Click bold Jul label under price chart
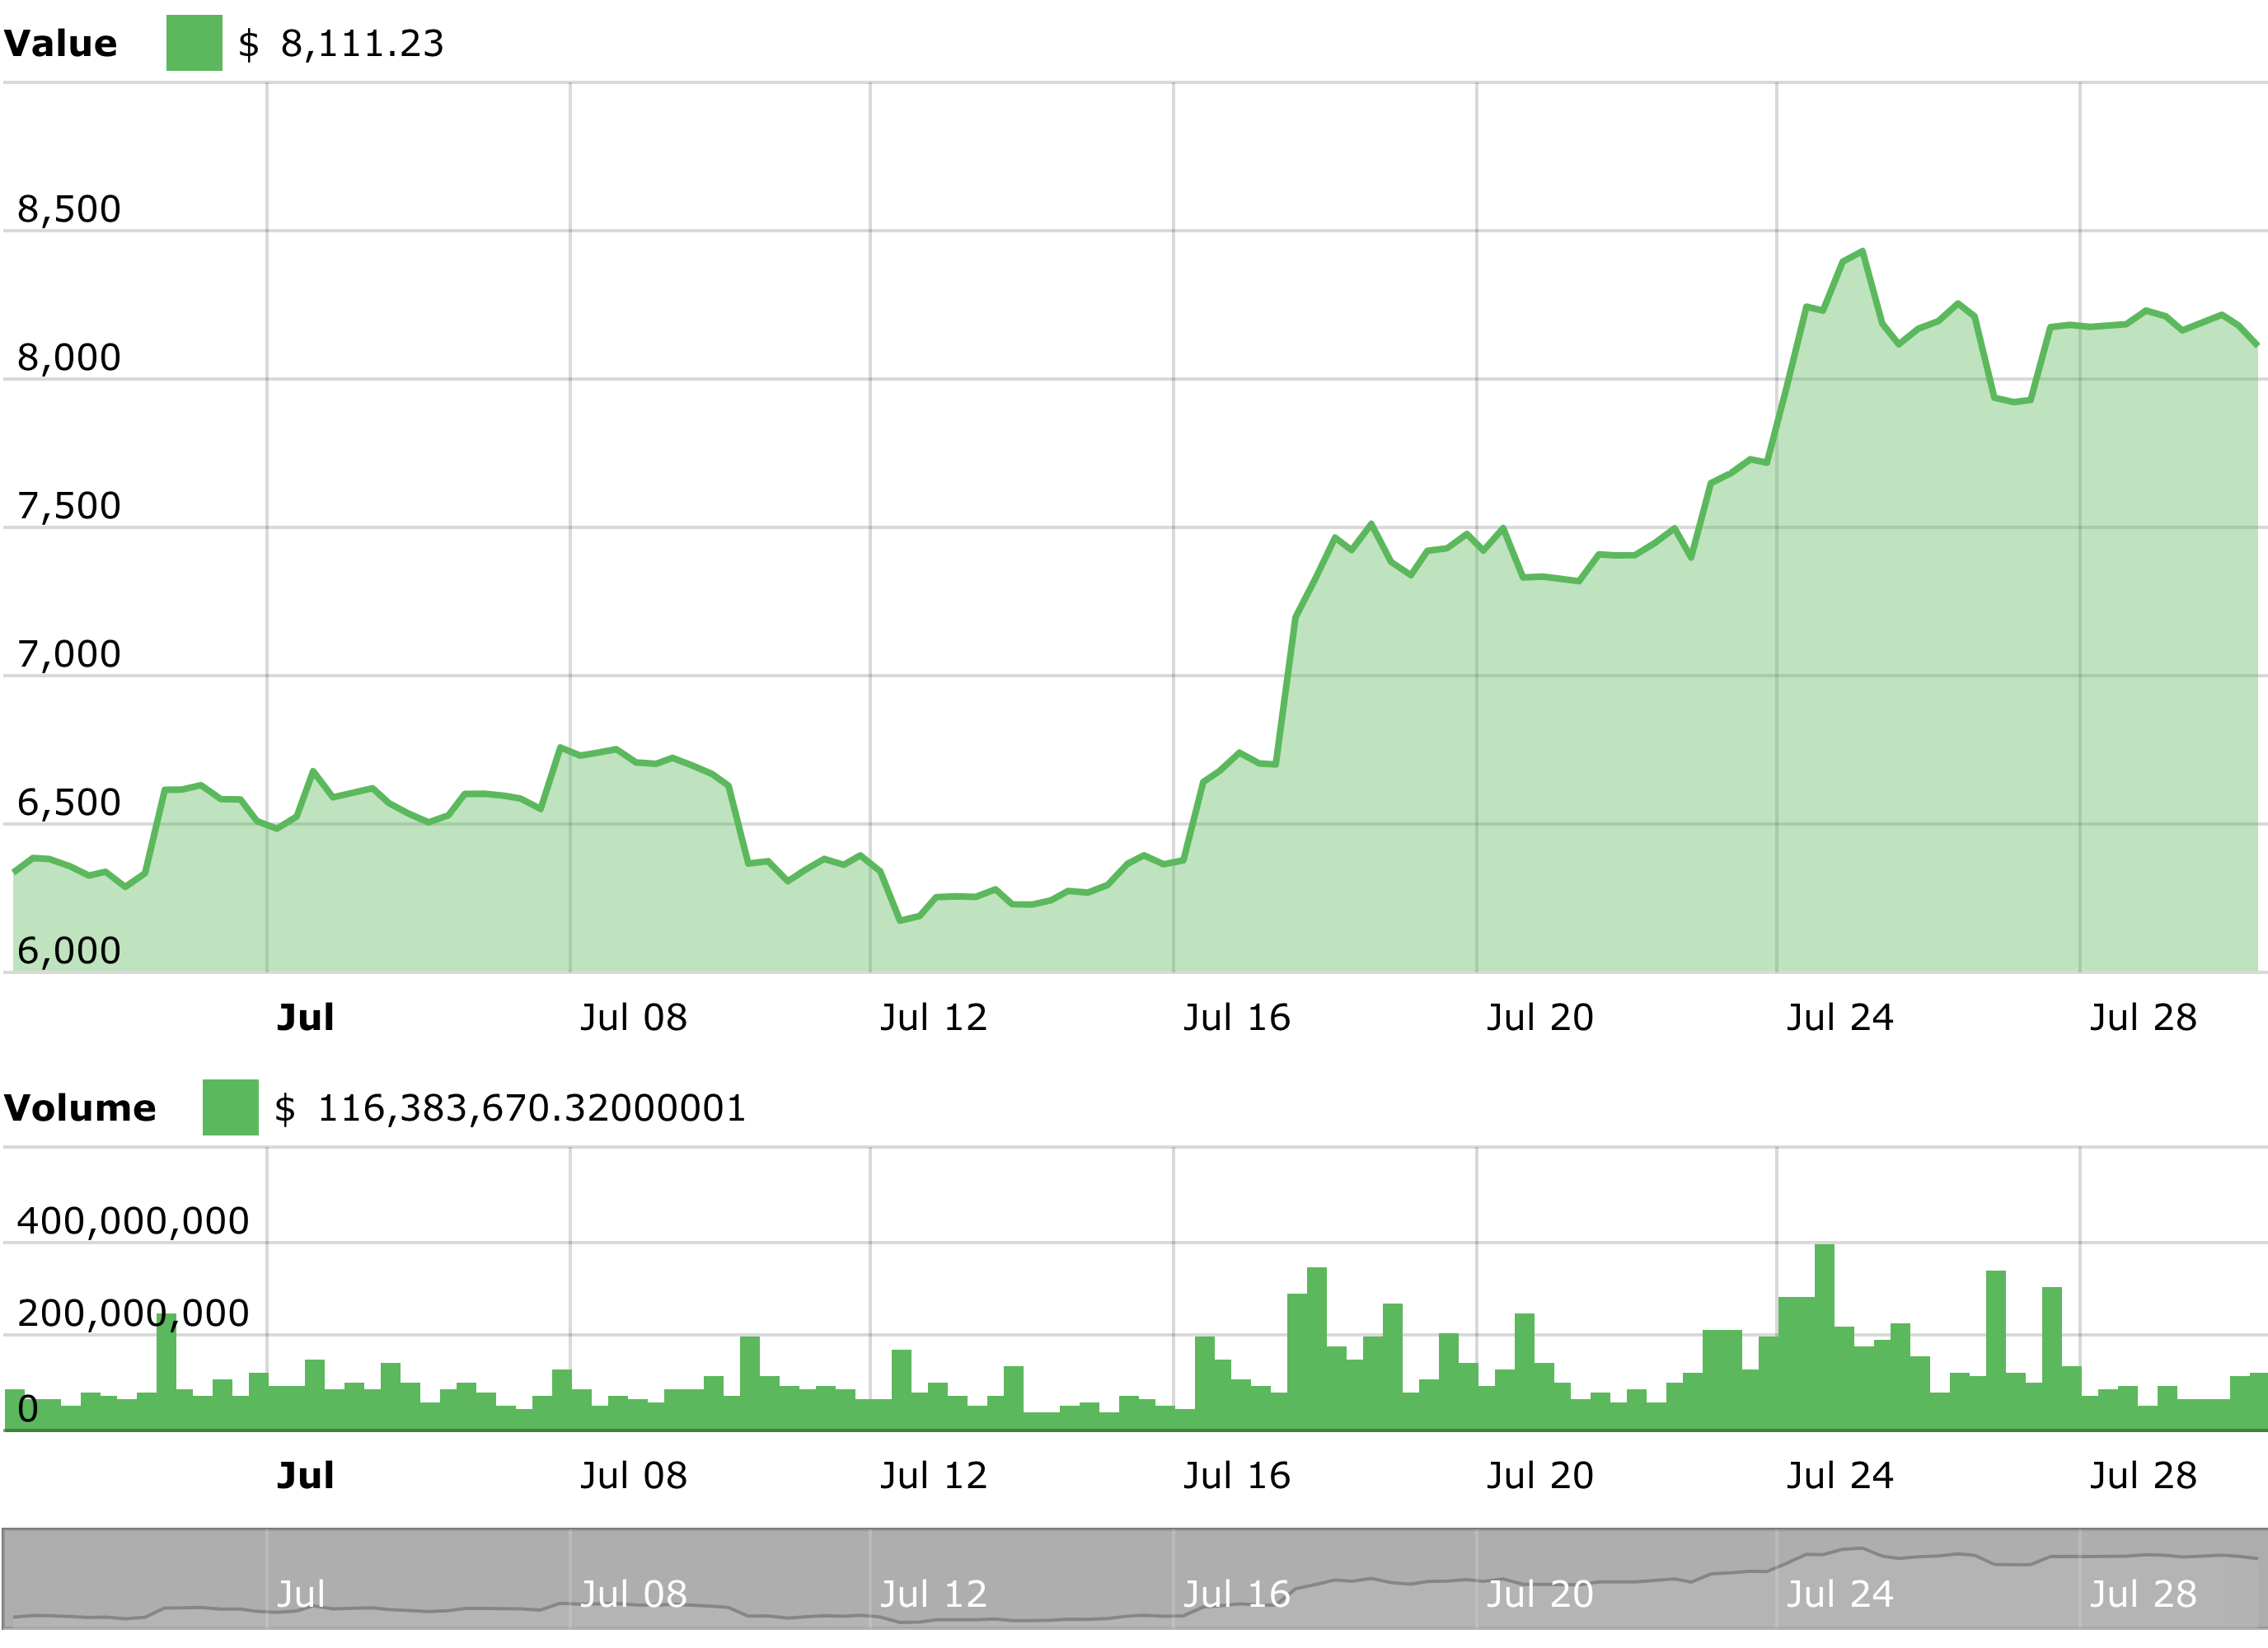 305,1018
